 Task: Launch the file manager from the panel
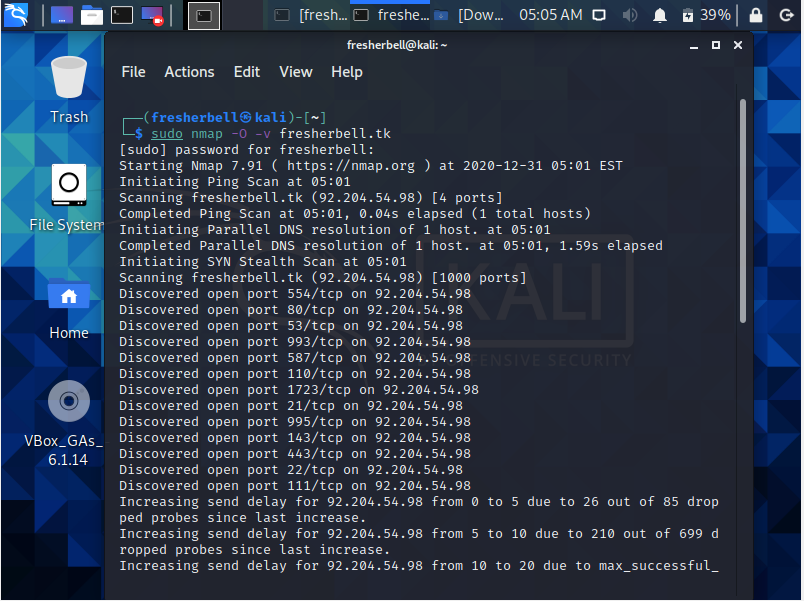click(92, 15)
